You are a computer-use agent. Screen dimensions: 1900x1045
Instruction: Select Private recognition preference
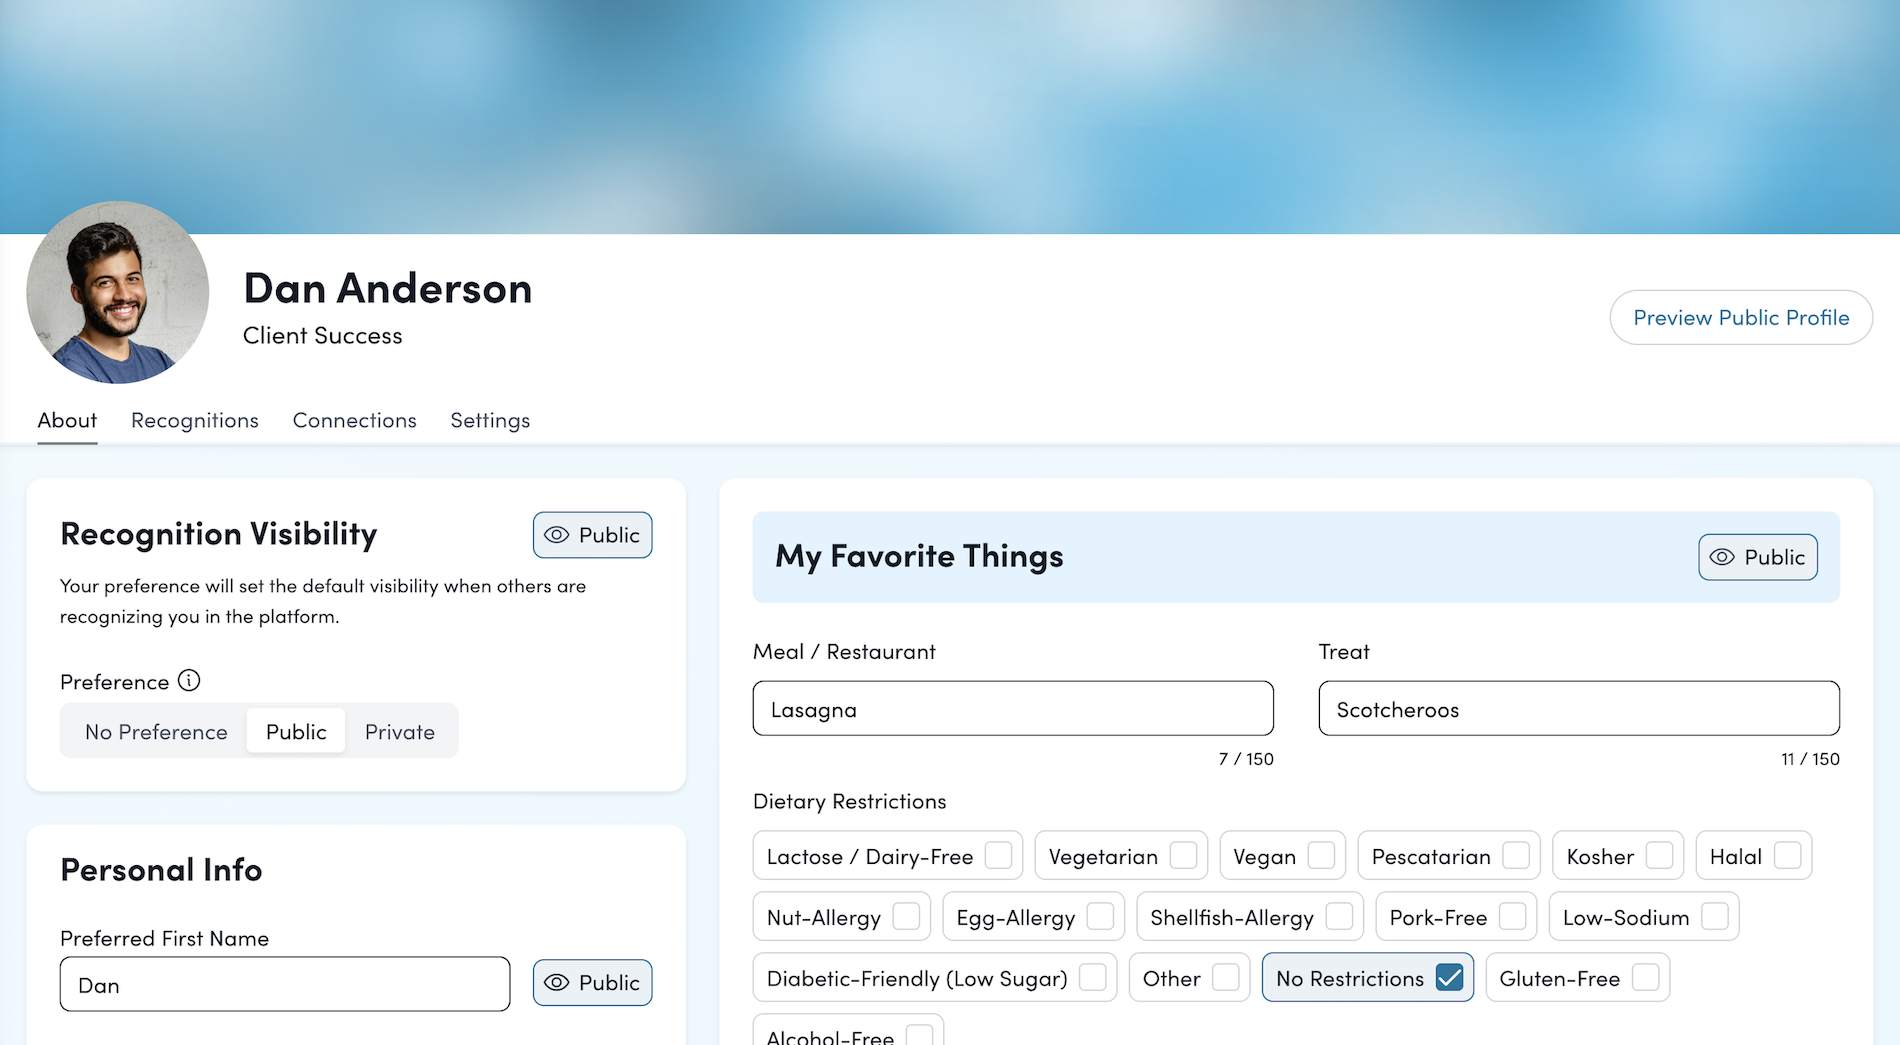[x=399, y=732]
